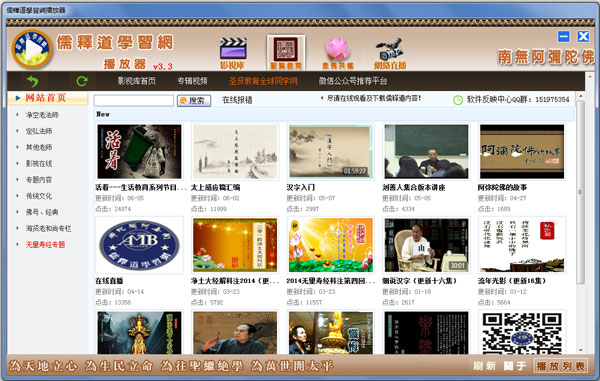Click the search text input field
Image resolution: width=600 pixels, height=381 pixels.
pos(134,101)
